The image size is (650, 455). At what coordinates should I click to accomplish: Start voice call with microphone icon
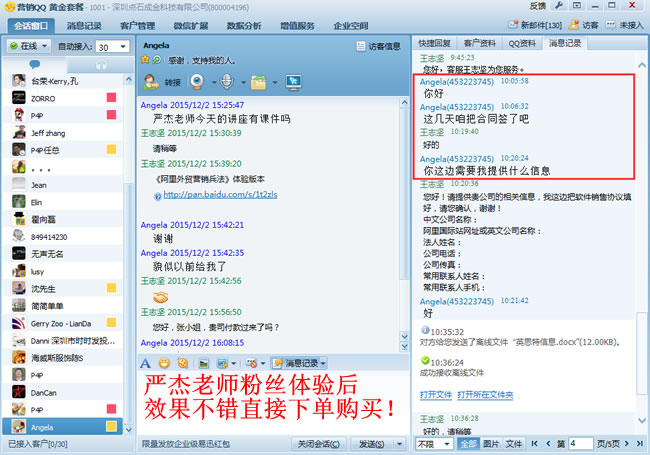227,82
